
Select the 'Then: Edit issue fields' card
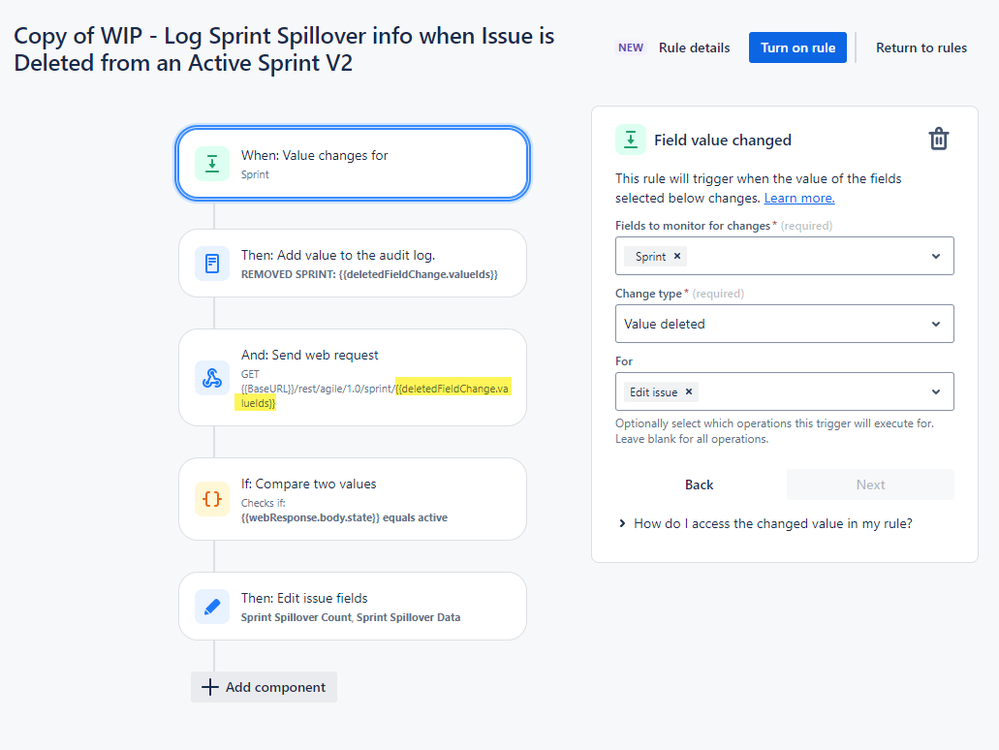[353, 607]
